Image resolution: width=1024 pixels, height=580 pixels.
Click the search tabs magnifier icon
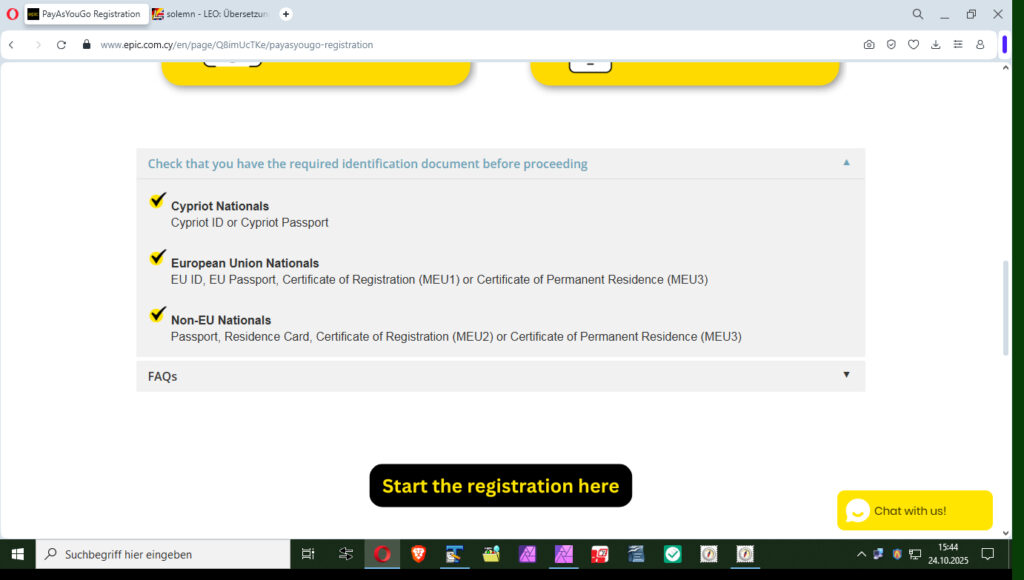[917, 14]
